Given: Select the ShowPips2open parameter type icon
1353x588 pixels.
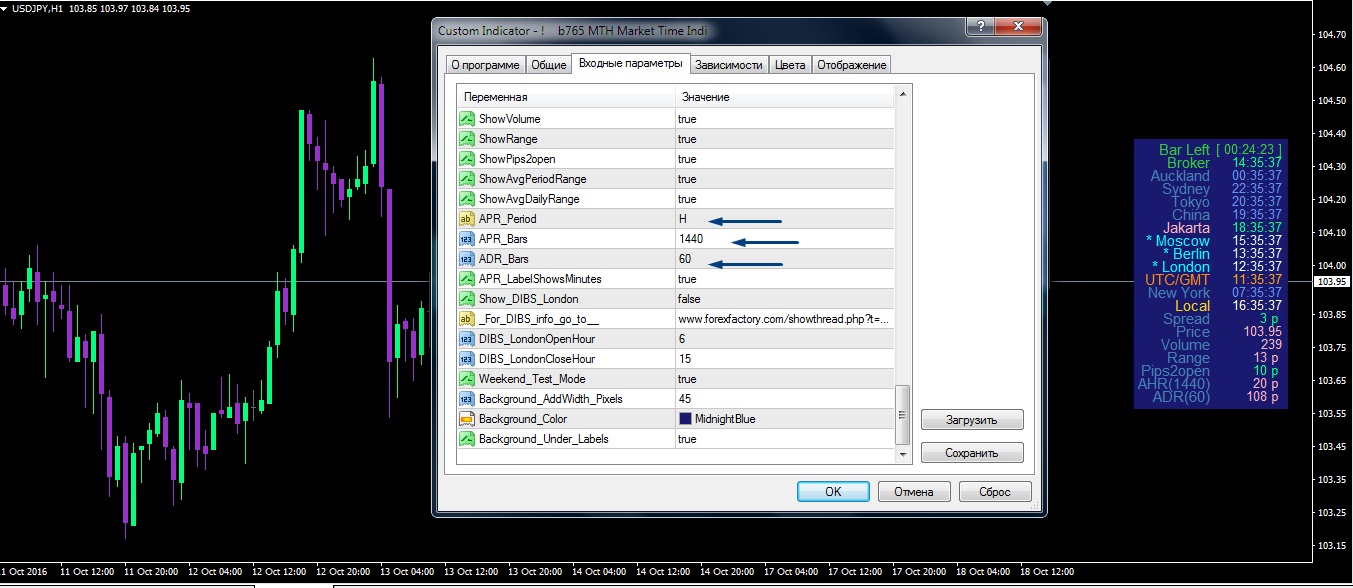Looking at the screenshot, I should 467,159.
